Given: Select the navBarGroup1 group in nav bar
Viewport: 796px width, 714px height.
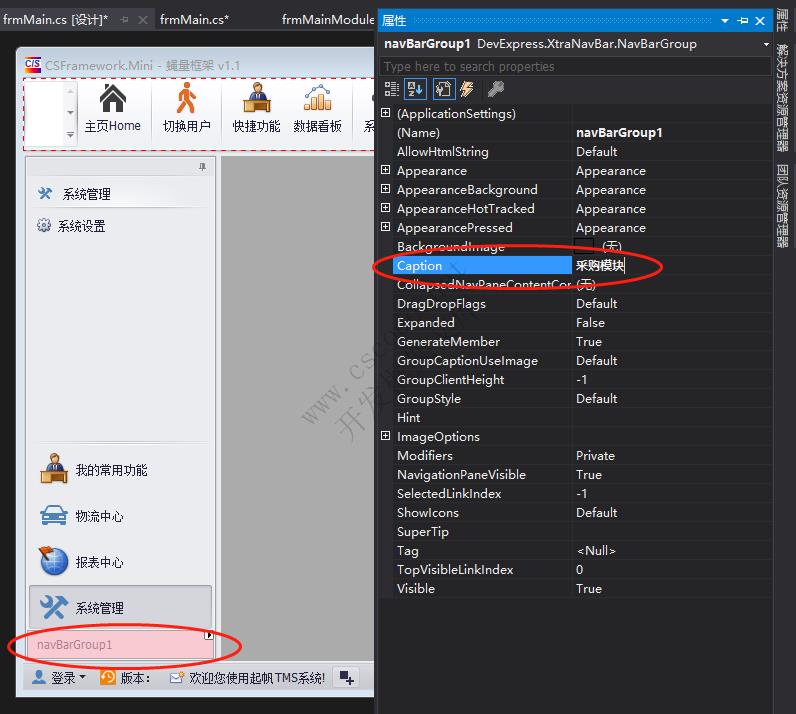Looking at the screenshot, I should pos(121,644).
